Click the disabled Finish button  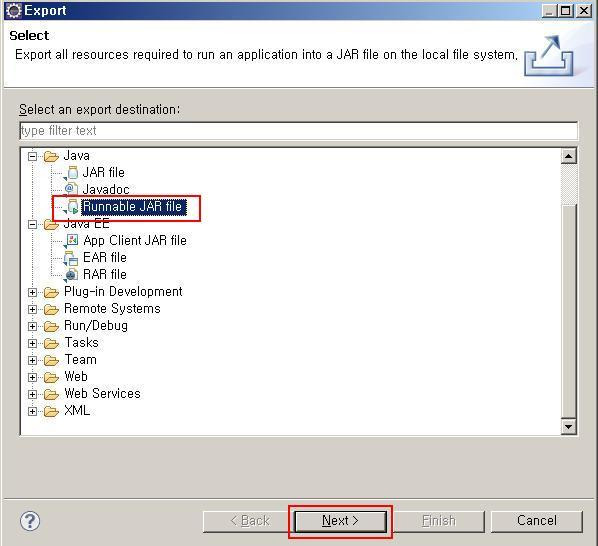point(439,521)
